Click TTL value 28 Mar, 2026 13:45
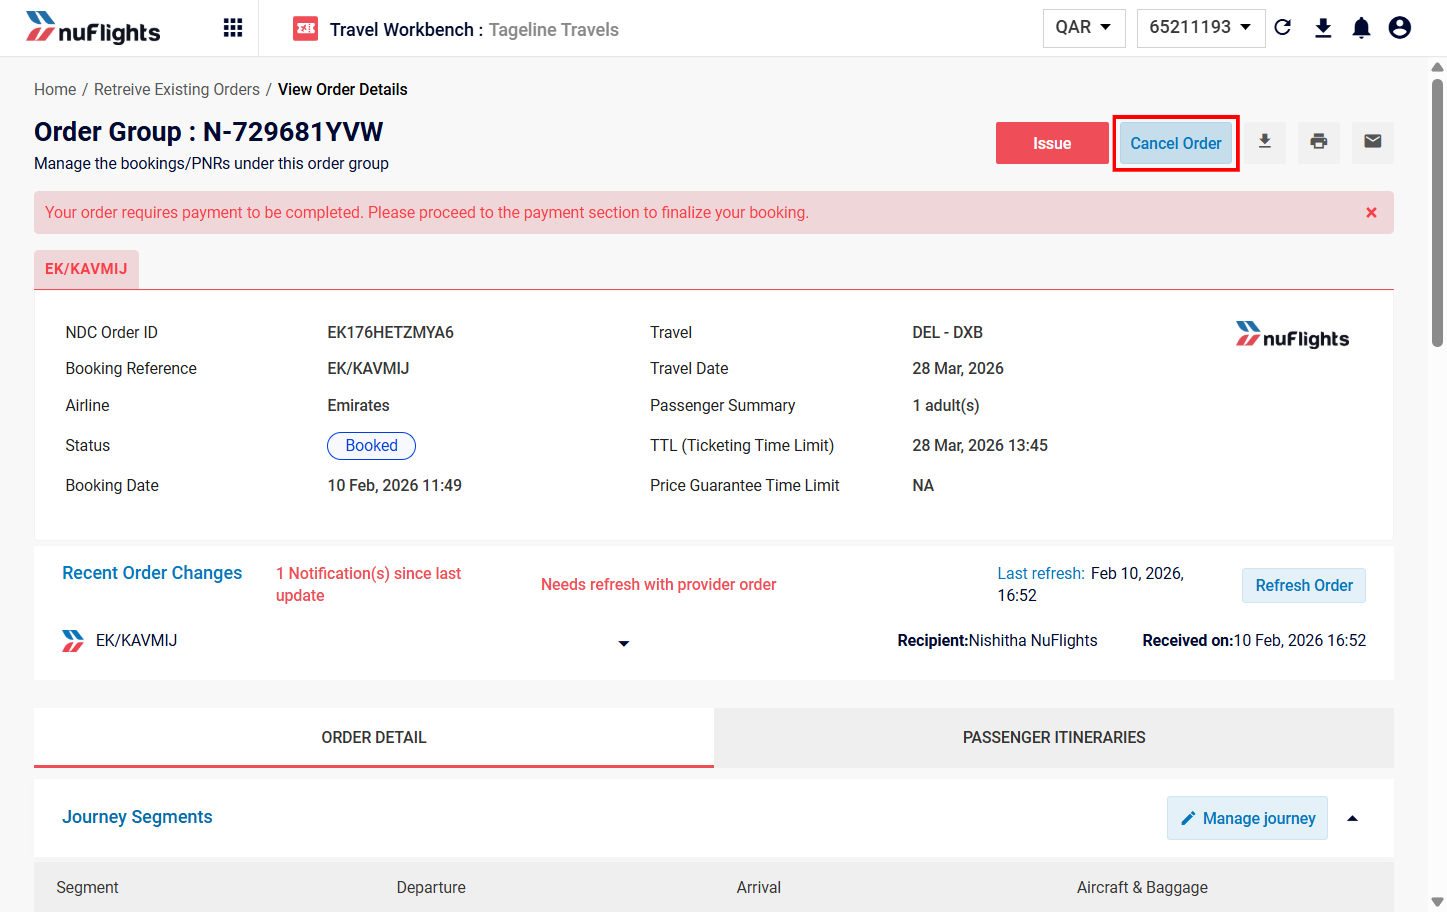The height and width of the screenshot is (912, 1447). click(980, 446)
